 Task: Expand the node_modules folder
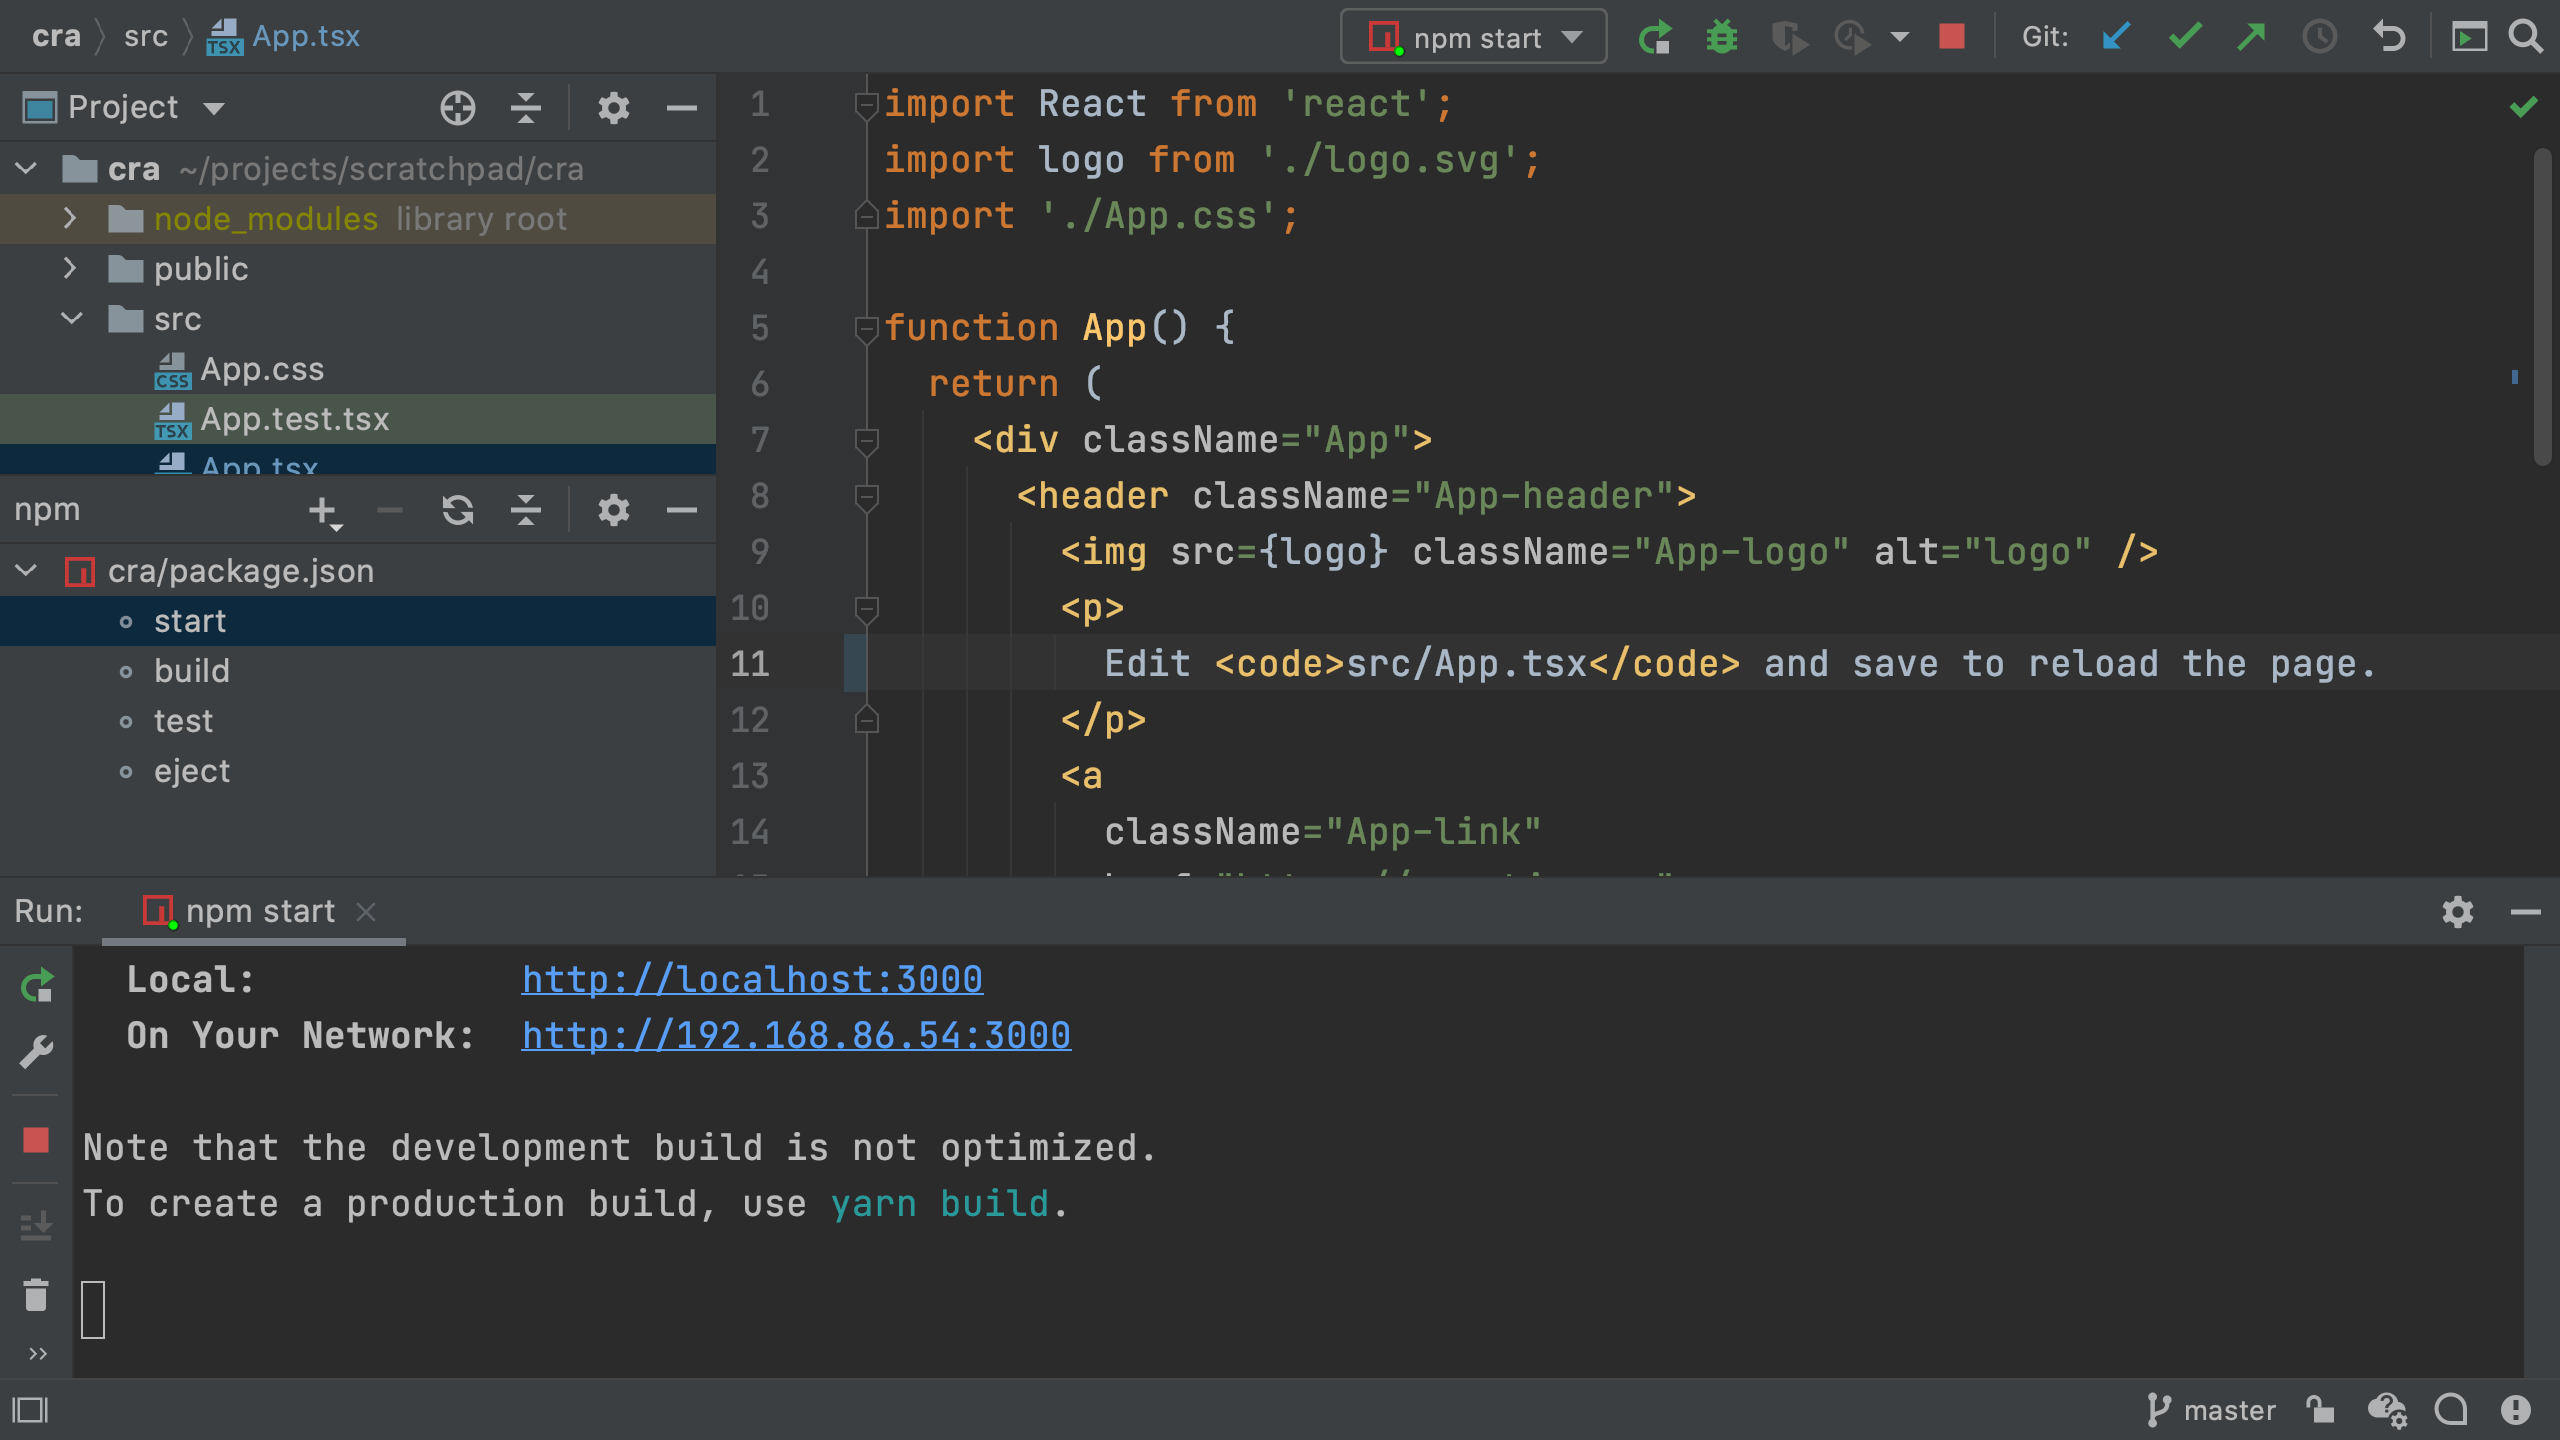click(69, 218)
